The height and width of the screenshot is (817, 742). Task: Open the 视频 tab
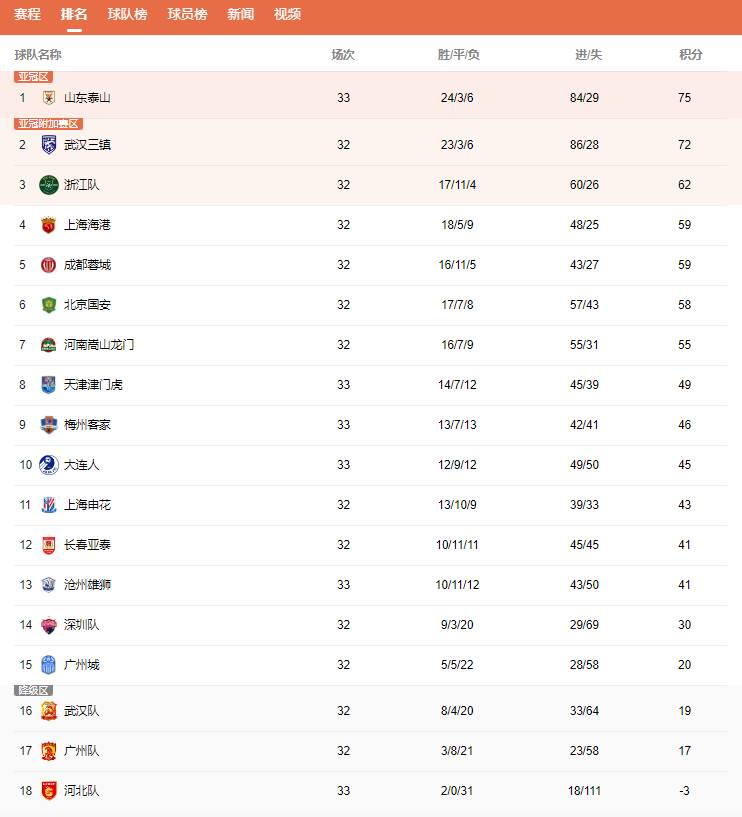pos(288,14)
